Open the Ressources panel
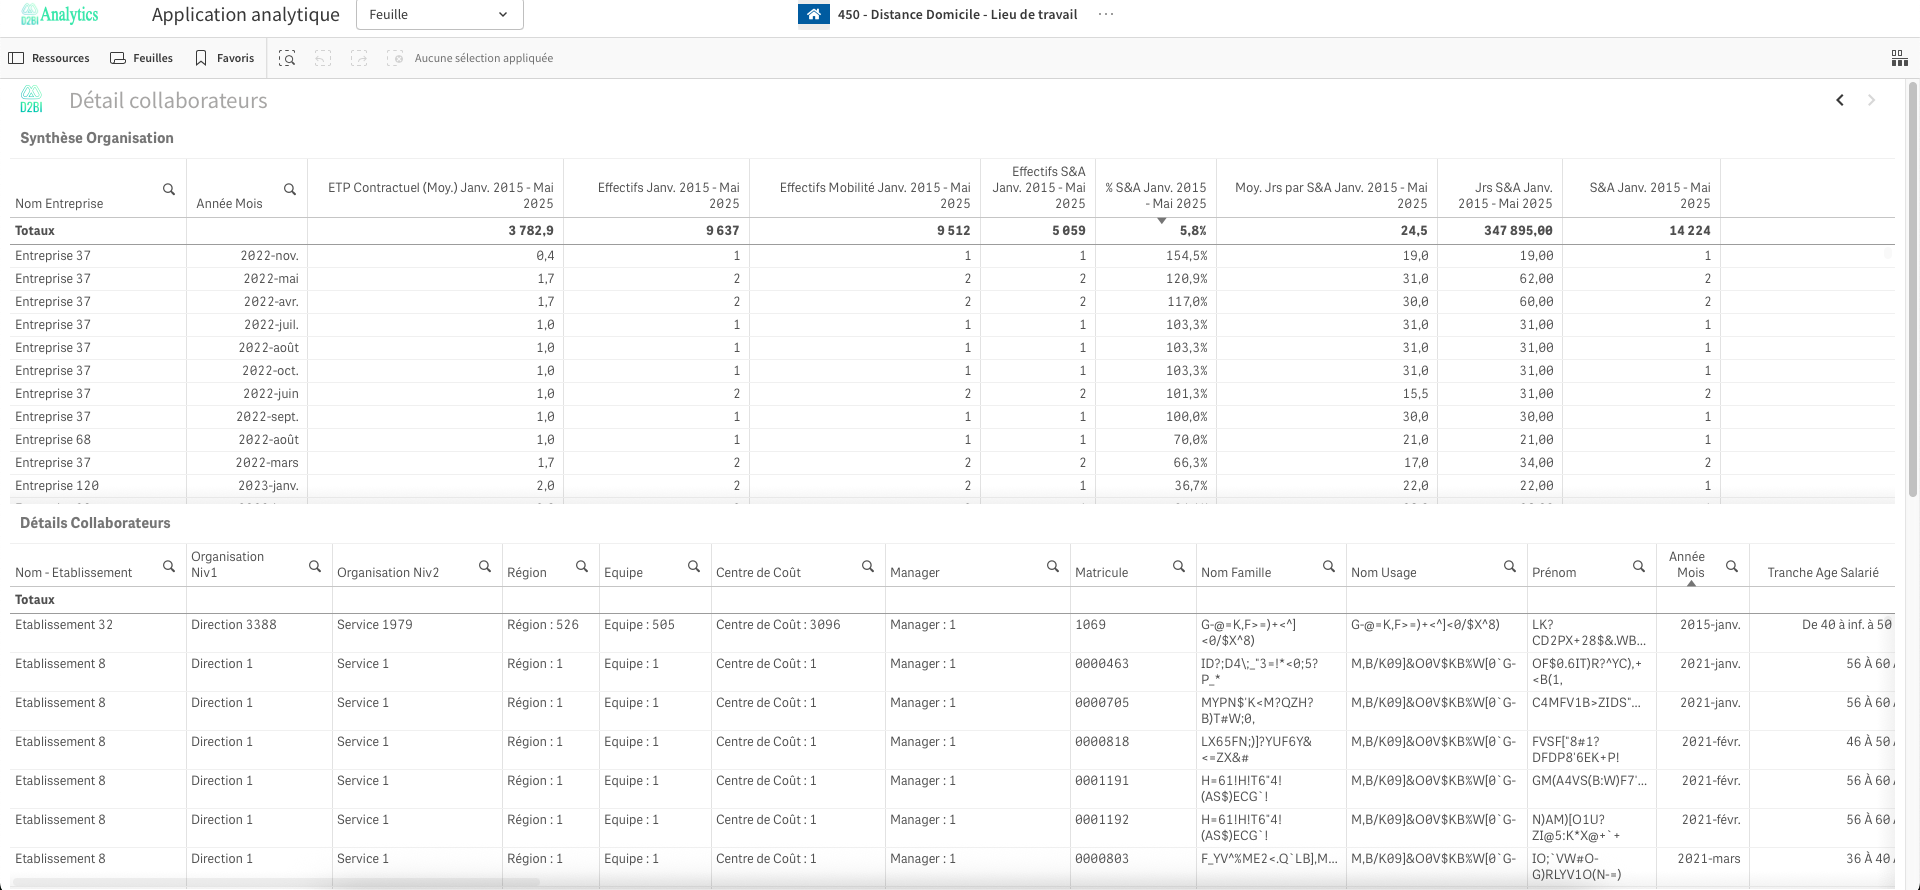The height and width of the screenshot is (890, 1920). [49, 58]
